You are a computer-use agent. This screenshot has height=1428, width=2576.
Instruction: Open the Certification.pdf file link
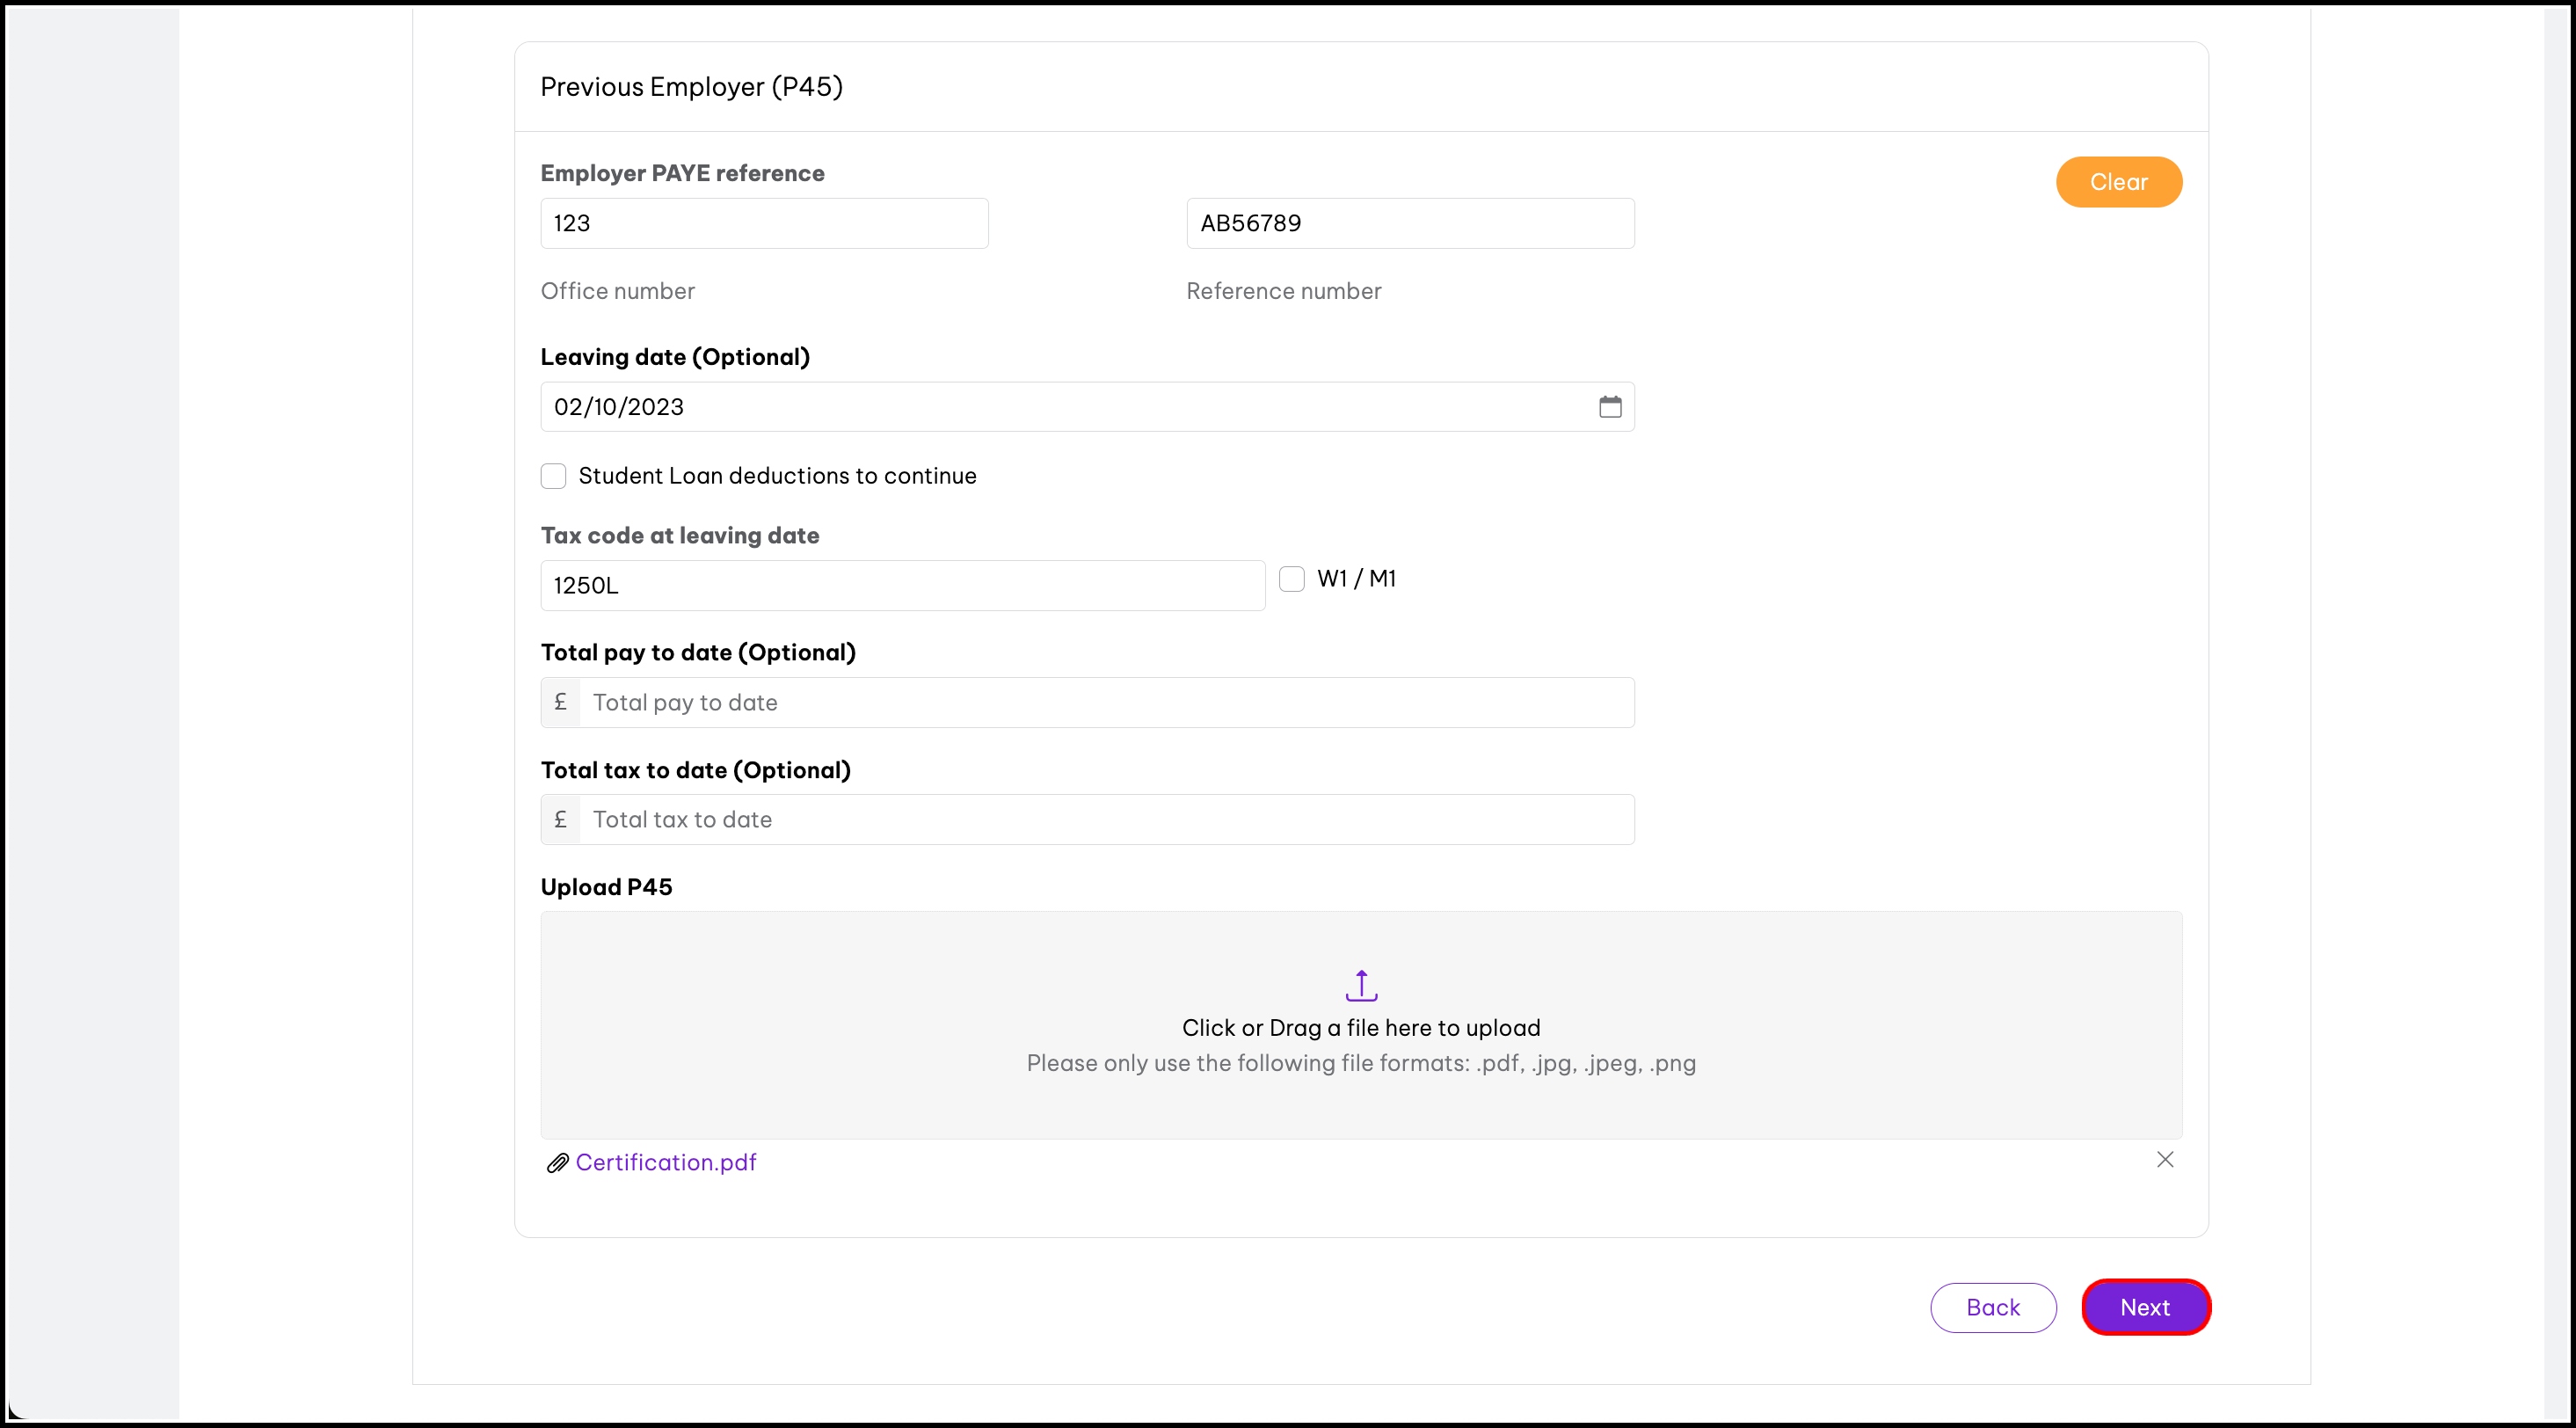pos(666,1163)
